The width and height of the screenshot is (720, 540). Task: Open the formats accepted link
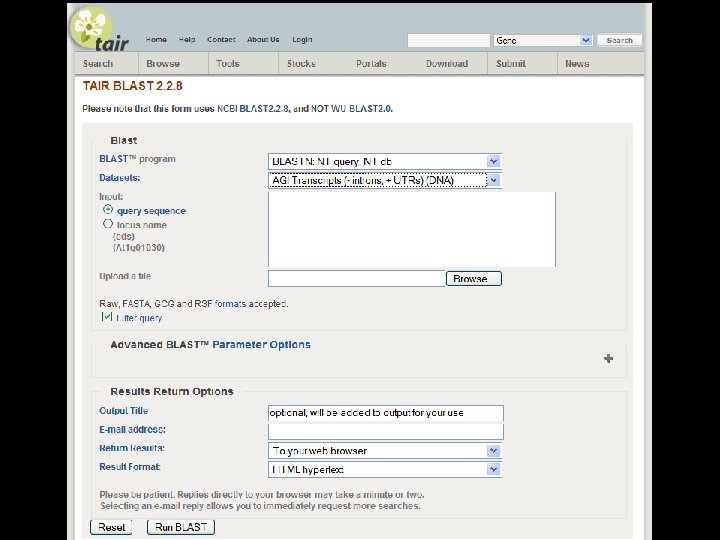231,304
